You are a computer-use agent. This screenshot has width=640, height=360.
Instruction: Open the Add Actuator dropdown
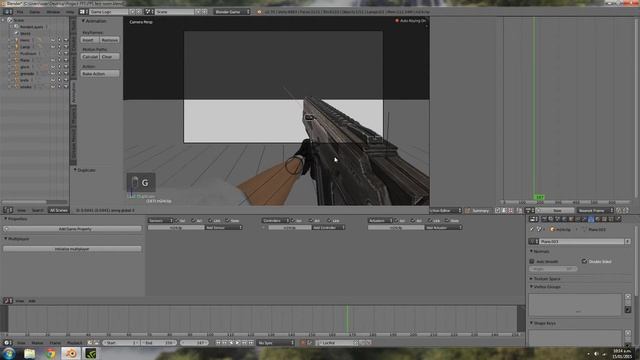443,228
